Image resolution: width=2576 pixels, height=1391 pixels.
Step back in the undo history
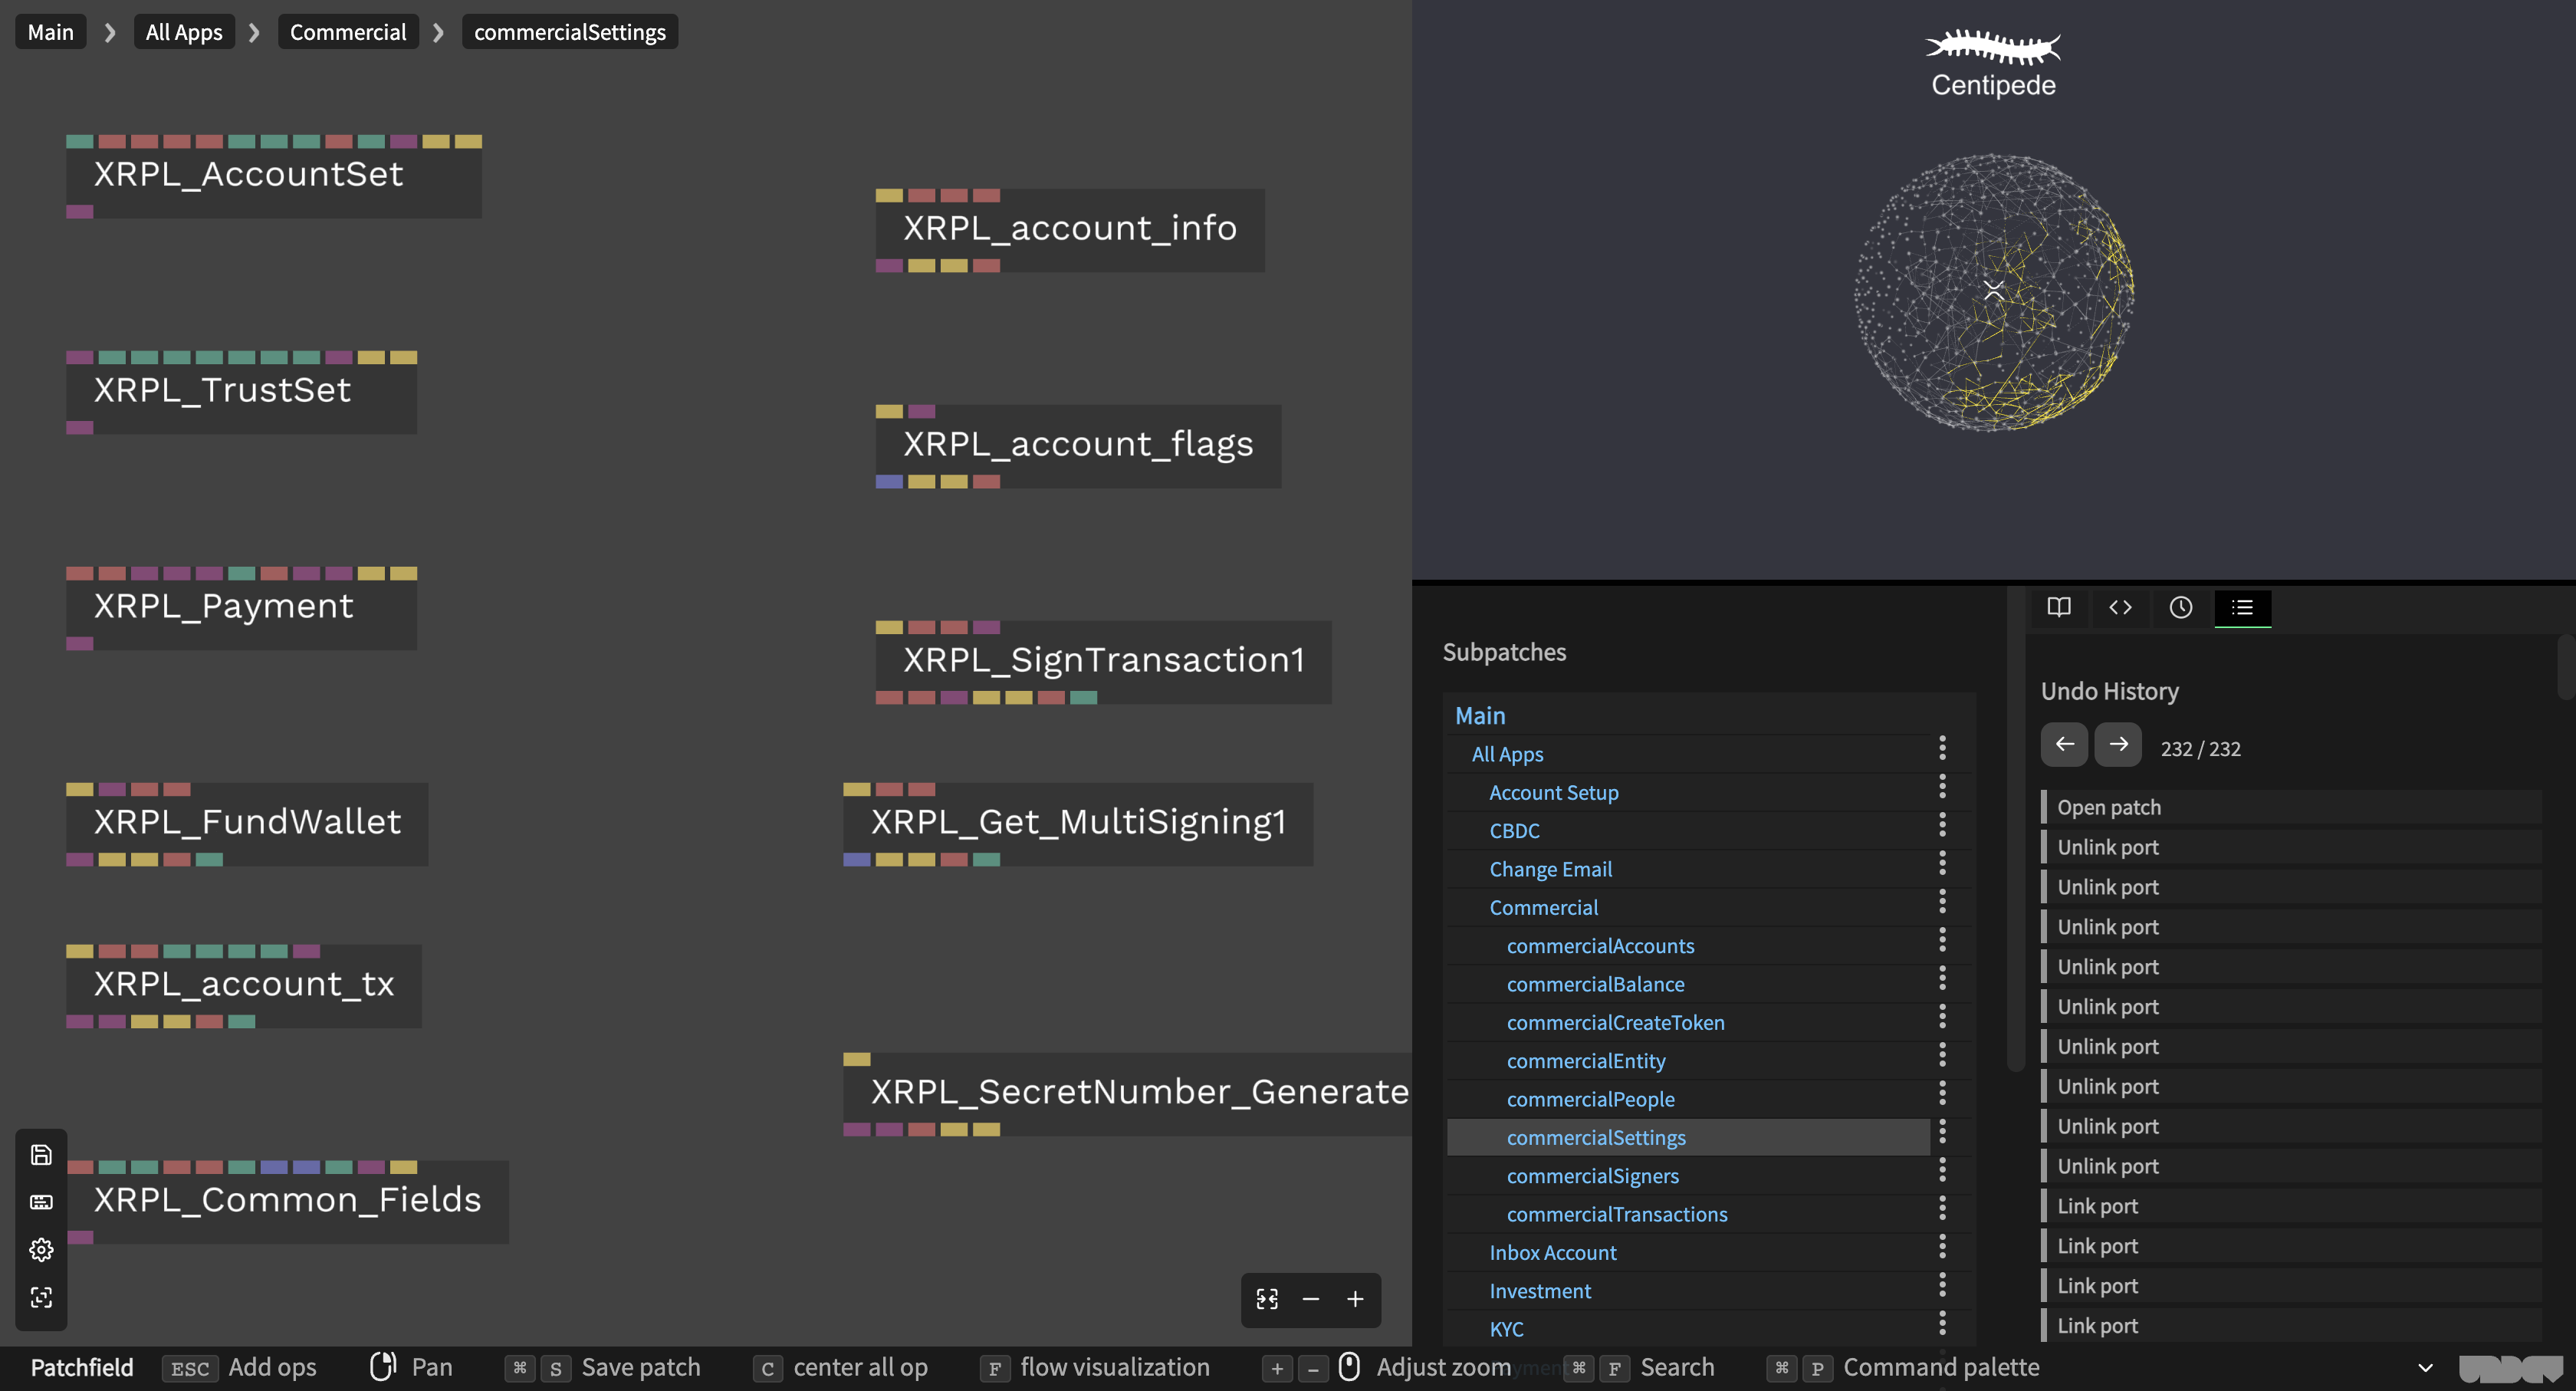[2064, 745]
